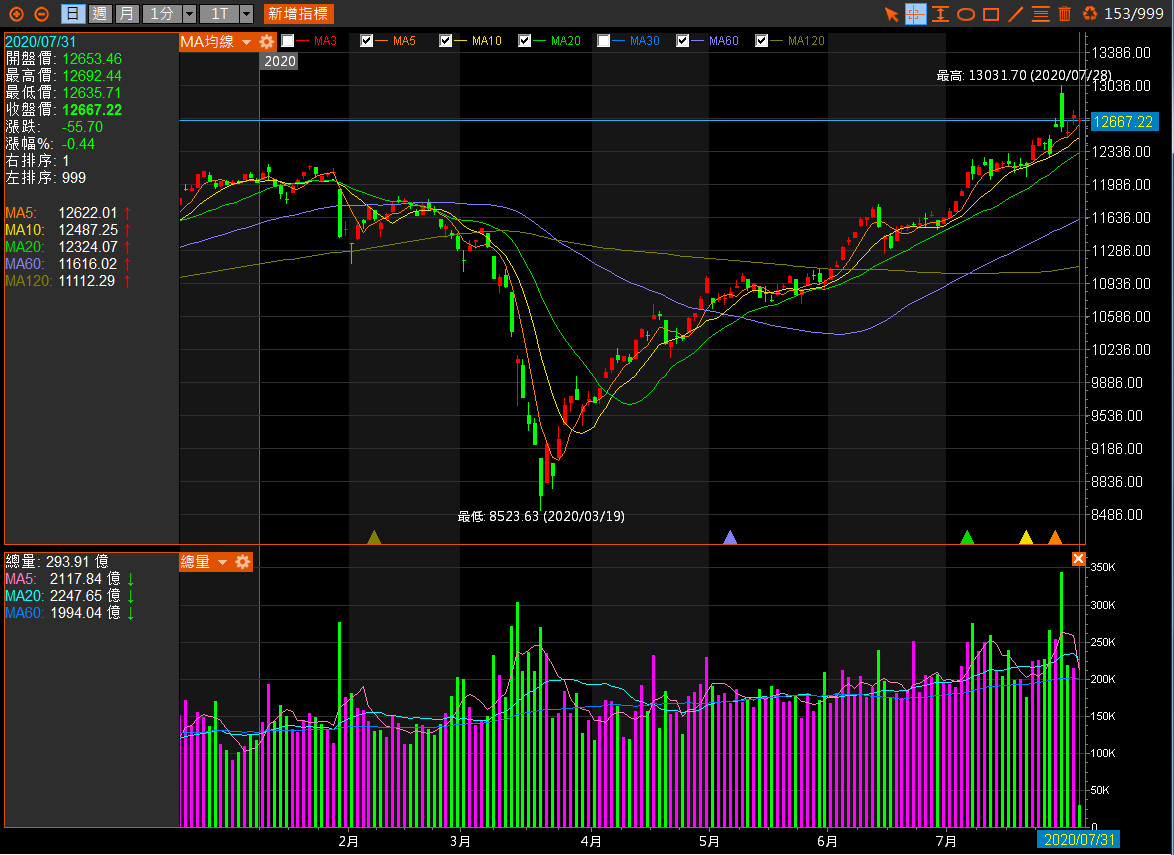Screen dimensions: 1174x855
Task: Open the MA均線 indicator dropdown
Action: (246, 42)
